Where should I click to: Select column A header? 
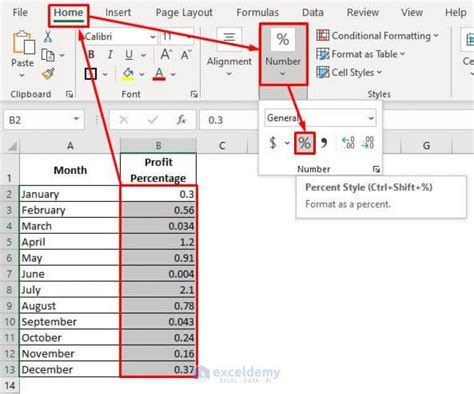tap(70, 146)
